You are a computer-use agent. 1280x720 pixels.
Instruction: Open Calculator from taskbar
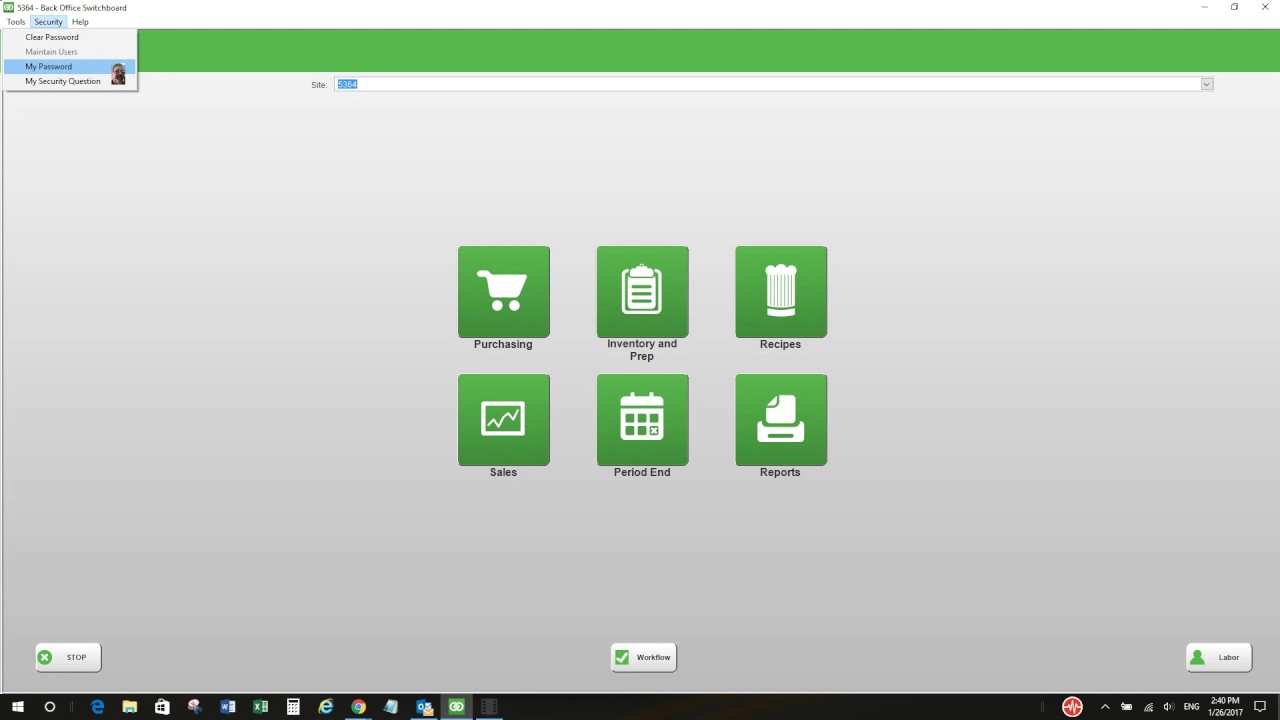tap(293, 707)
